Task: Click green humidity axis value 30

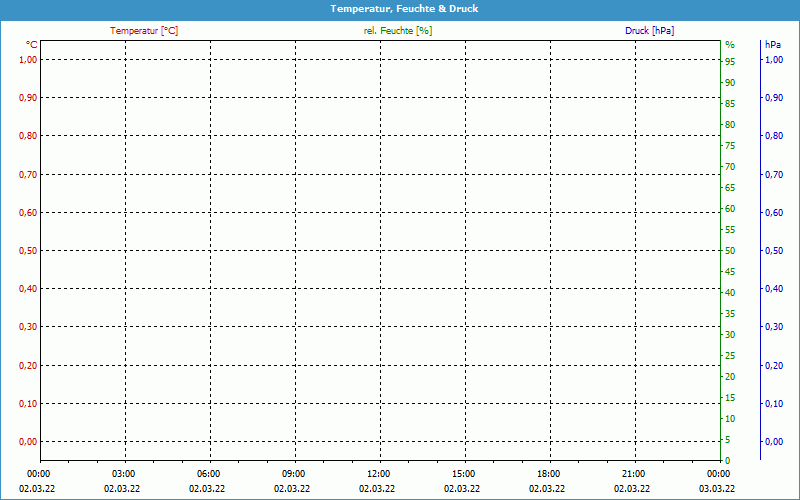Action: pyautogui.click(x=730, y=335)
